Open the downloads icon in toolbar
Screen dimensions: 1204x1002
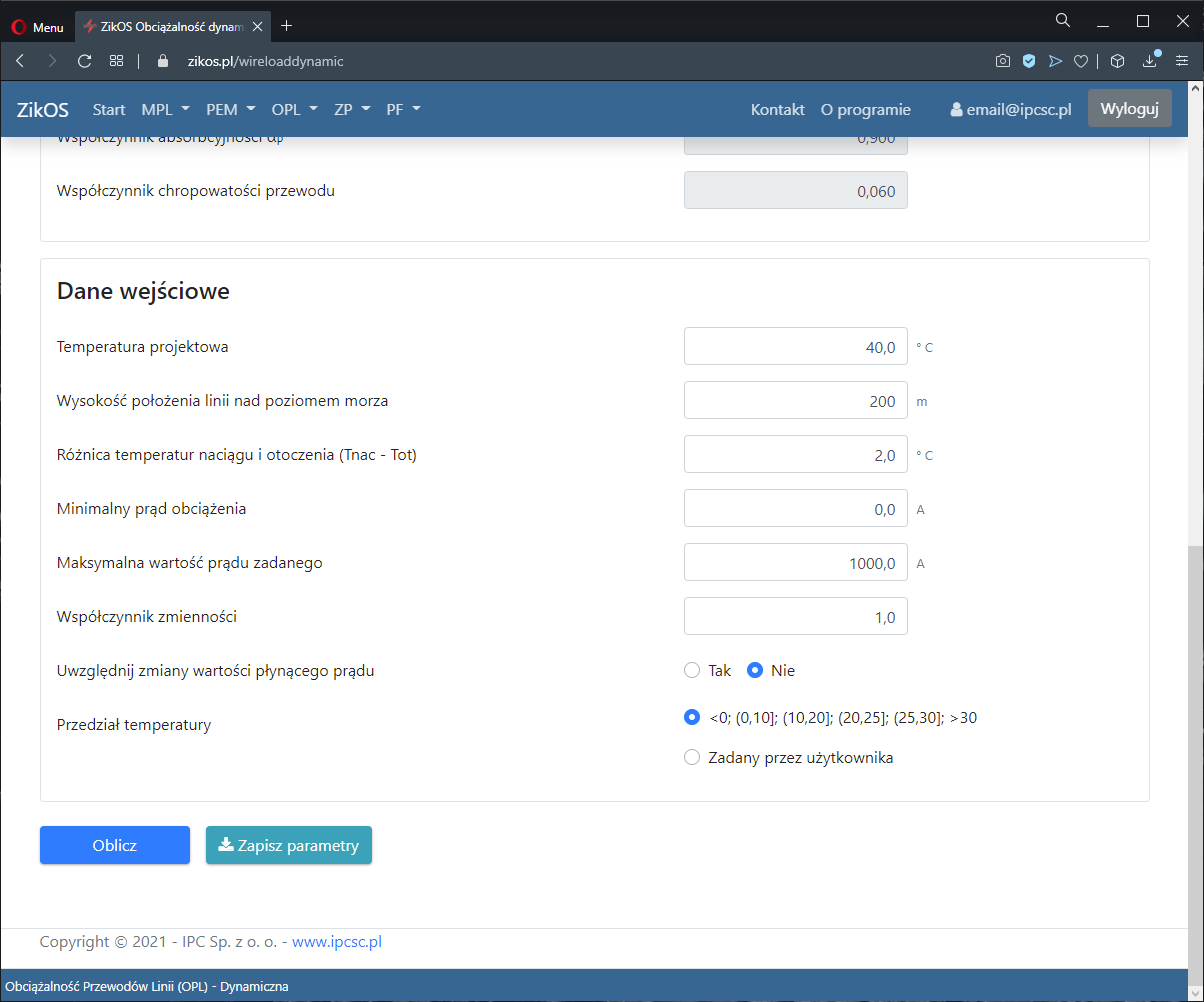tap(1150, 61)
